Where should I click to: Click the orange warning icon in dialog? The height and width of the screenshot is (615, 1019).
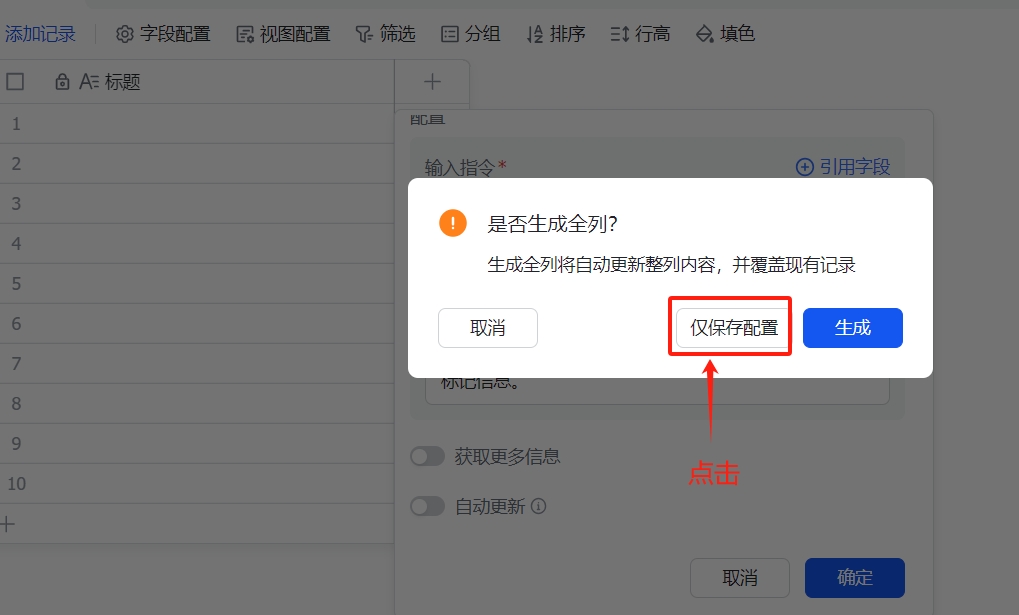pyautogui.click(x=453, y=223)
